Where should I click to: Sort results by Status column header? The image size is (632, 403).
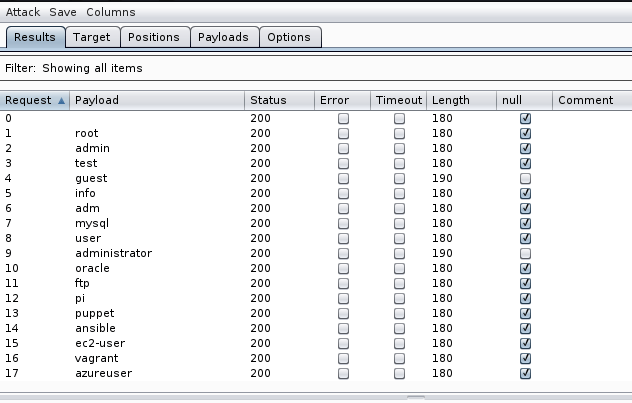tap(268, 100)
